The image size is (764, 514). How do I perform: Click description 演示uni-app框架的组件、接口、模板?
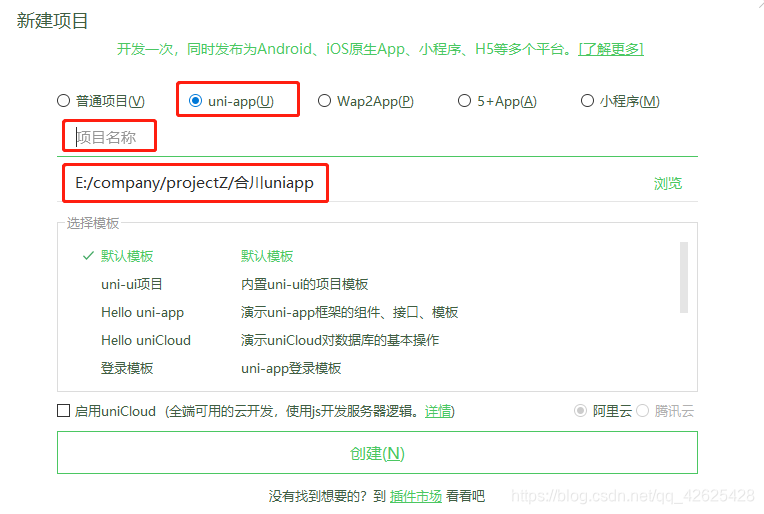[x=349, y=312]
